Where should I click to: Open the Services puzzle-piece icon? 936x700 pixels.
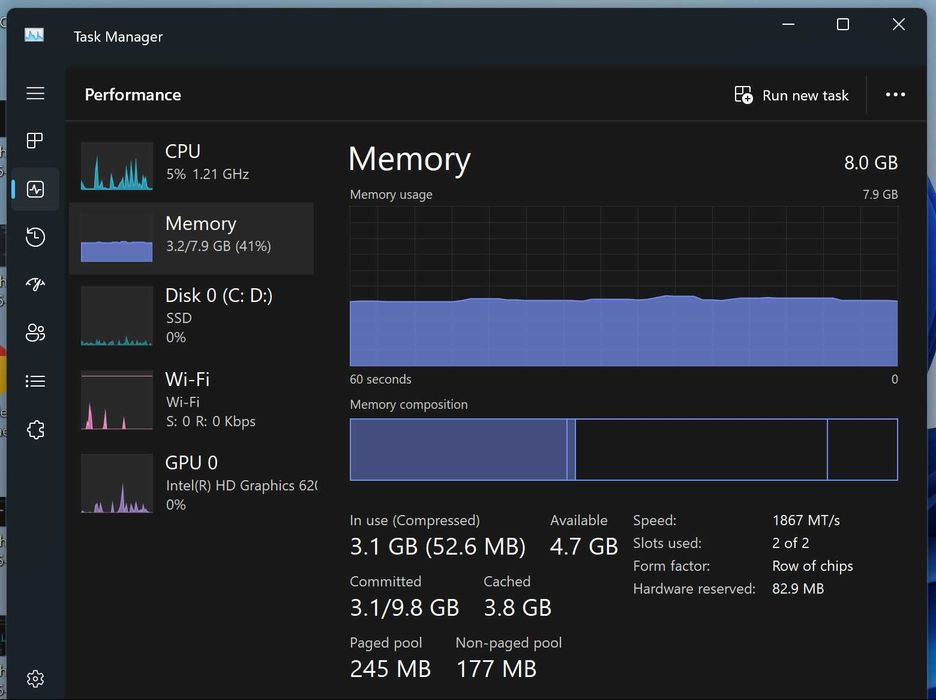(35, 429)
